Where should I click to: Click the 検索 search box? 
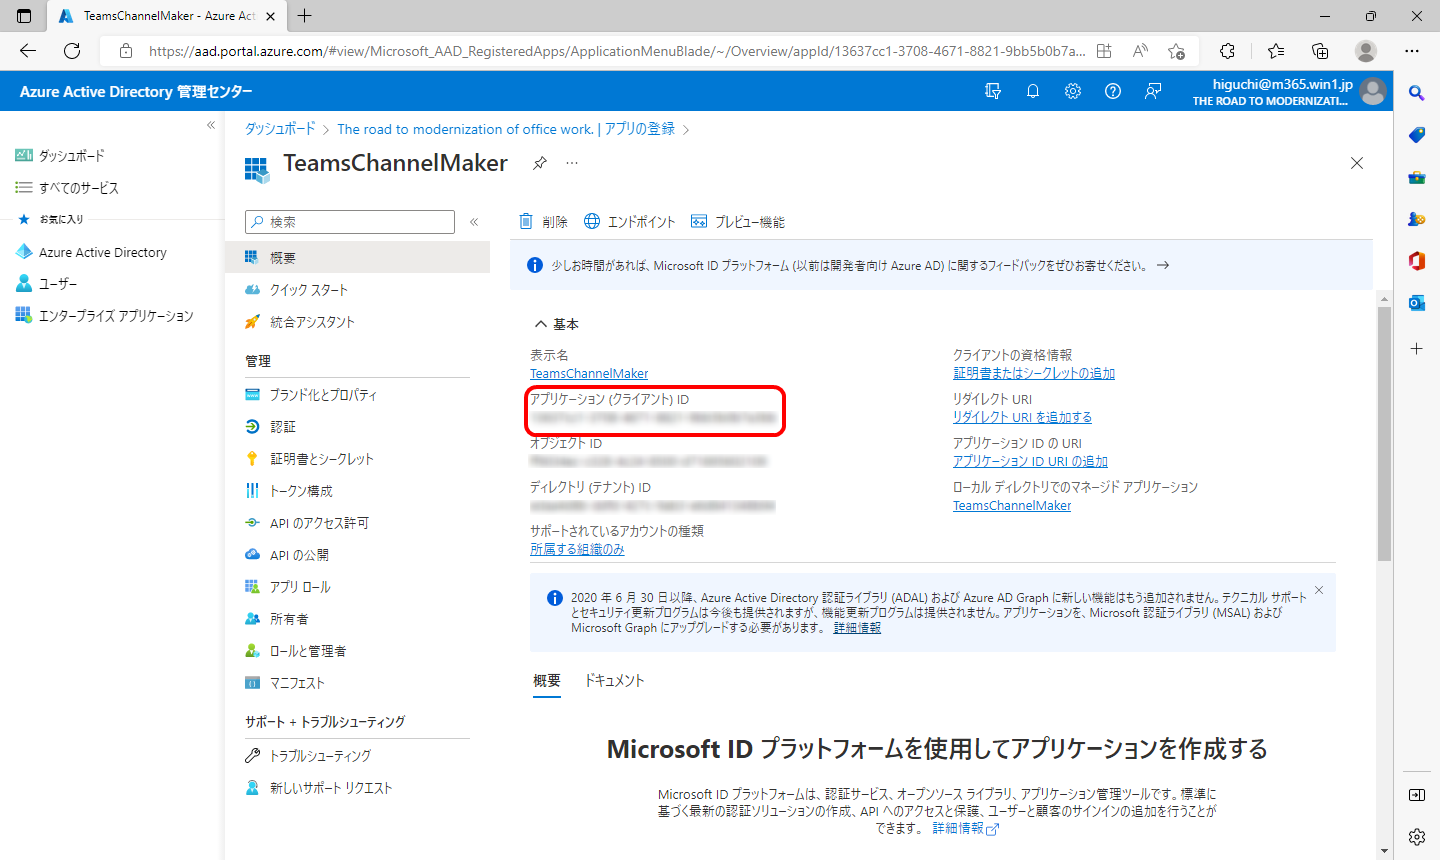click(x=350, y=222)
